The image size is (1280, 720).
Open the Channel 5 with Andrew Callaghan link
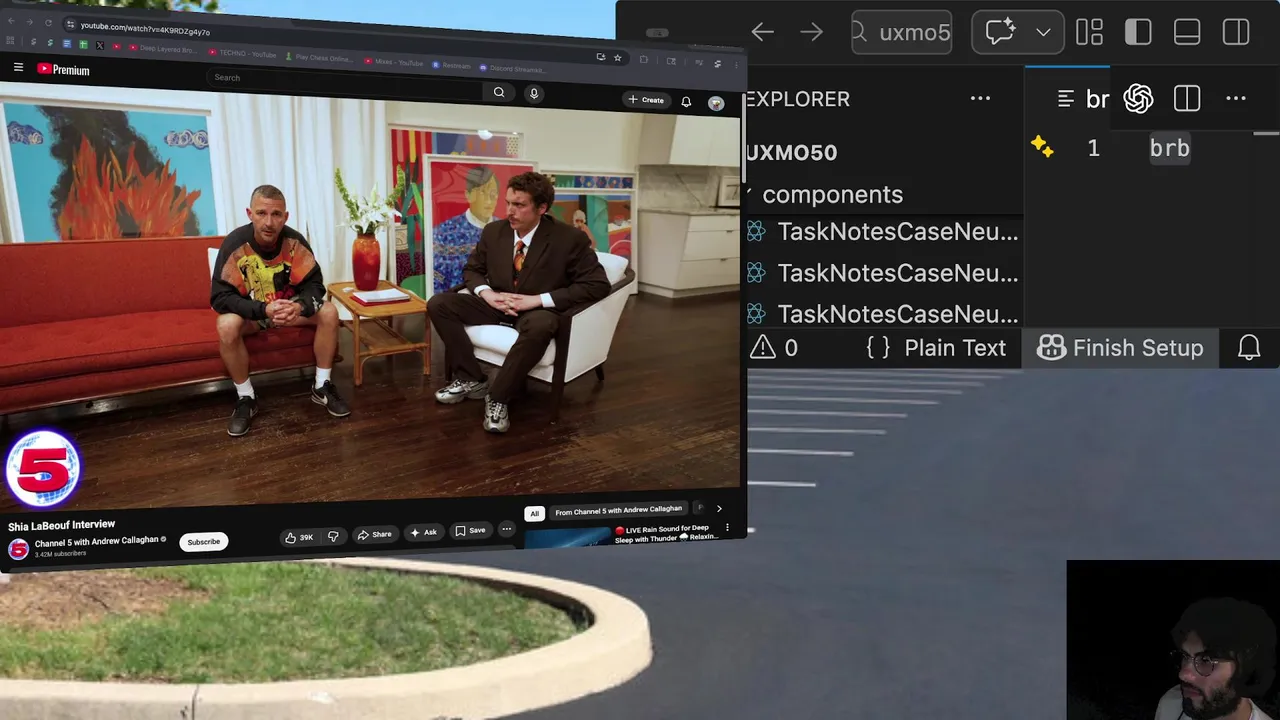tap(96, 541)
